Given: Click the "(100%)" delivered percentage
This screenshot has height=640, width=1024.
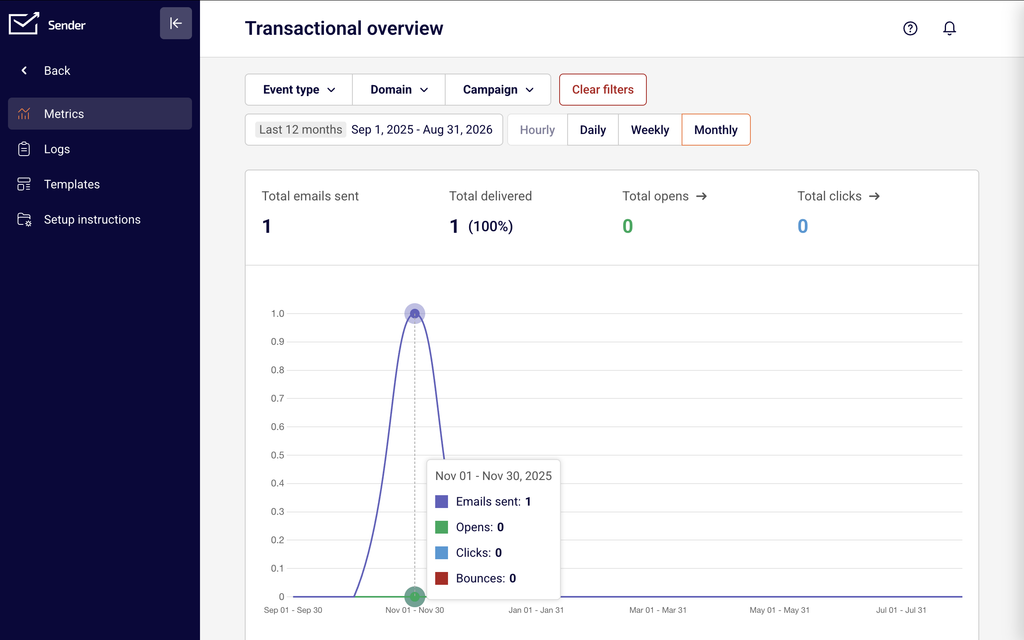Looking at the screenshot, I should pos(490,227).
